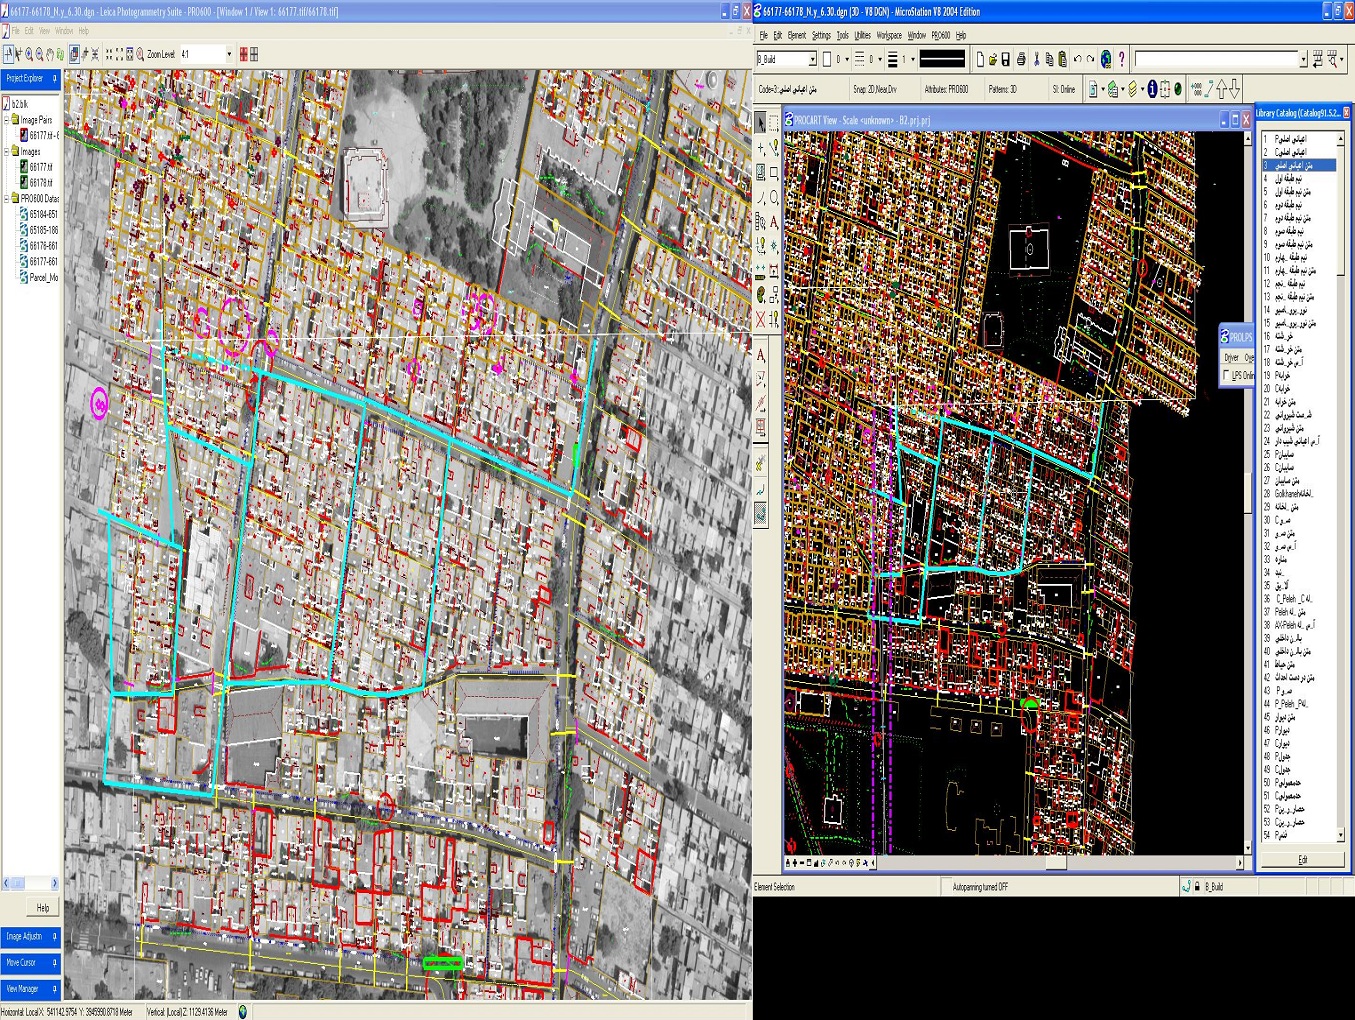
Task: Click the Edit button in Library Catalog
Action: click(x=1302, y=859)
